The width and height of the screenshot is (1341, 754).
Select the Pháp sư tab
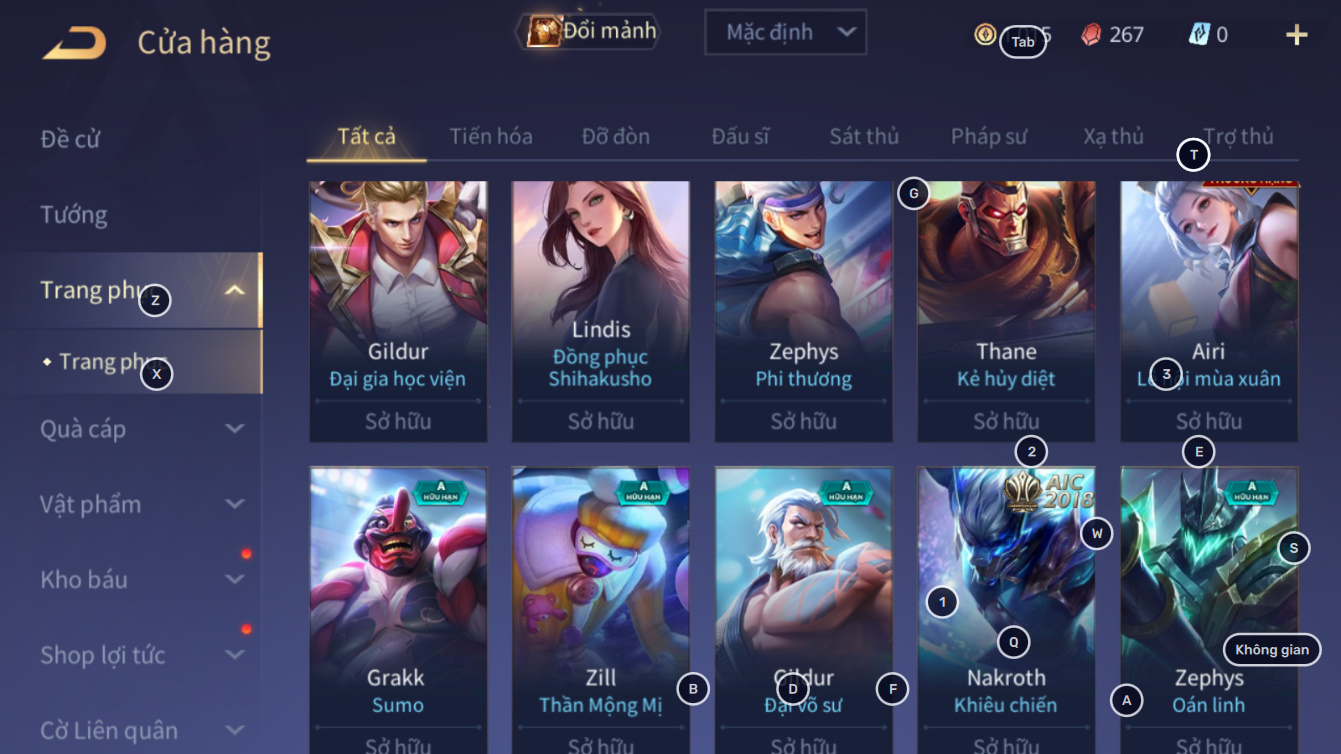pos(989,136)
